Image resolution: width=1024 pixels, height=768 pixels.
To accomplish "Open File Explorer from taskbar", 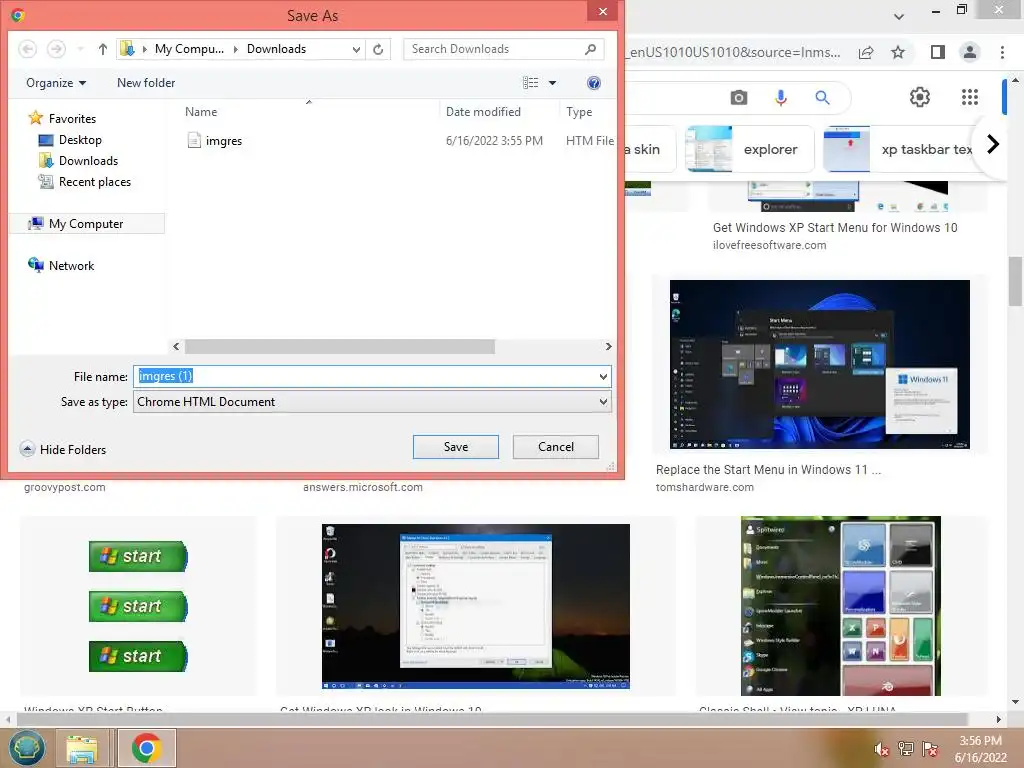I will (82, 748).
